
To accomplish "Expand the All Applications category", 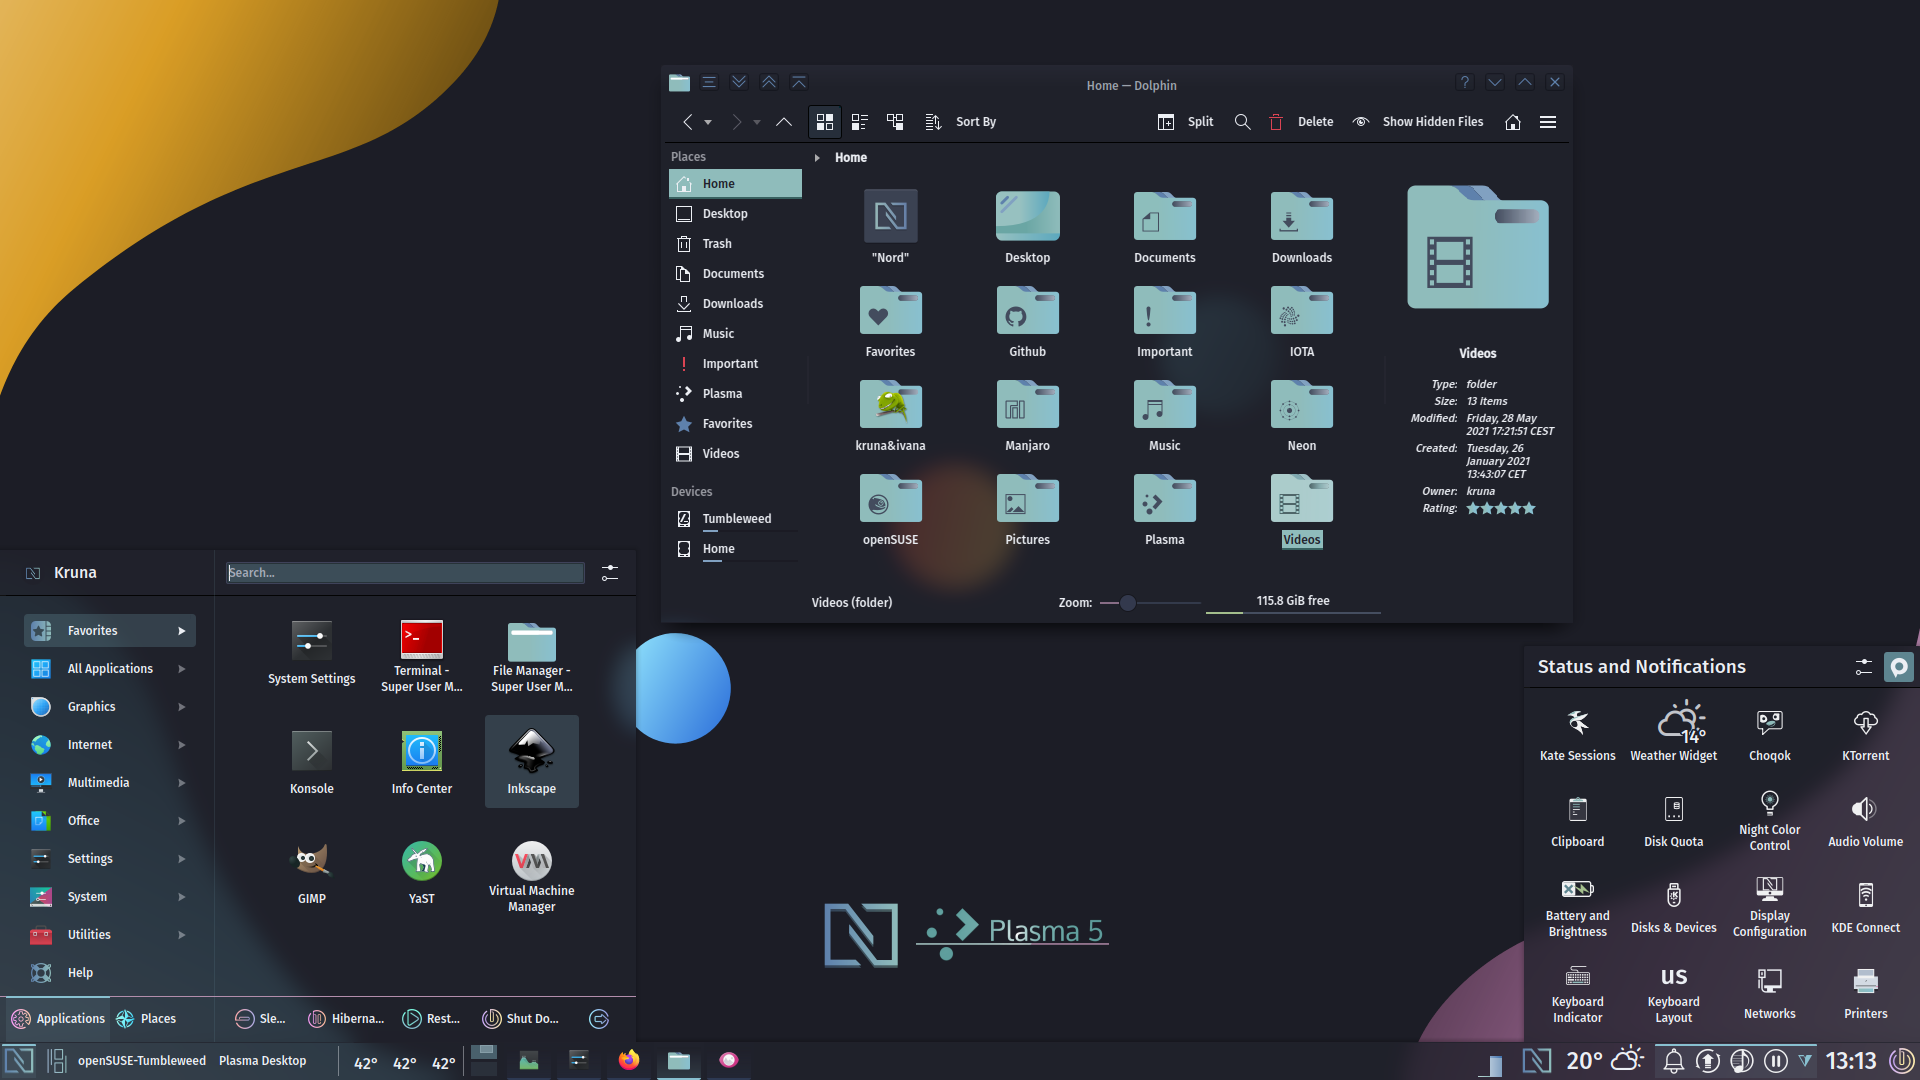I will coord(110,669).
